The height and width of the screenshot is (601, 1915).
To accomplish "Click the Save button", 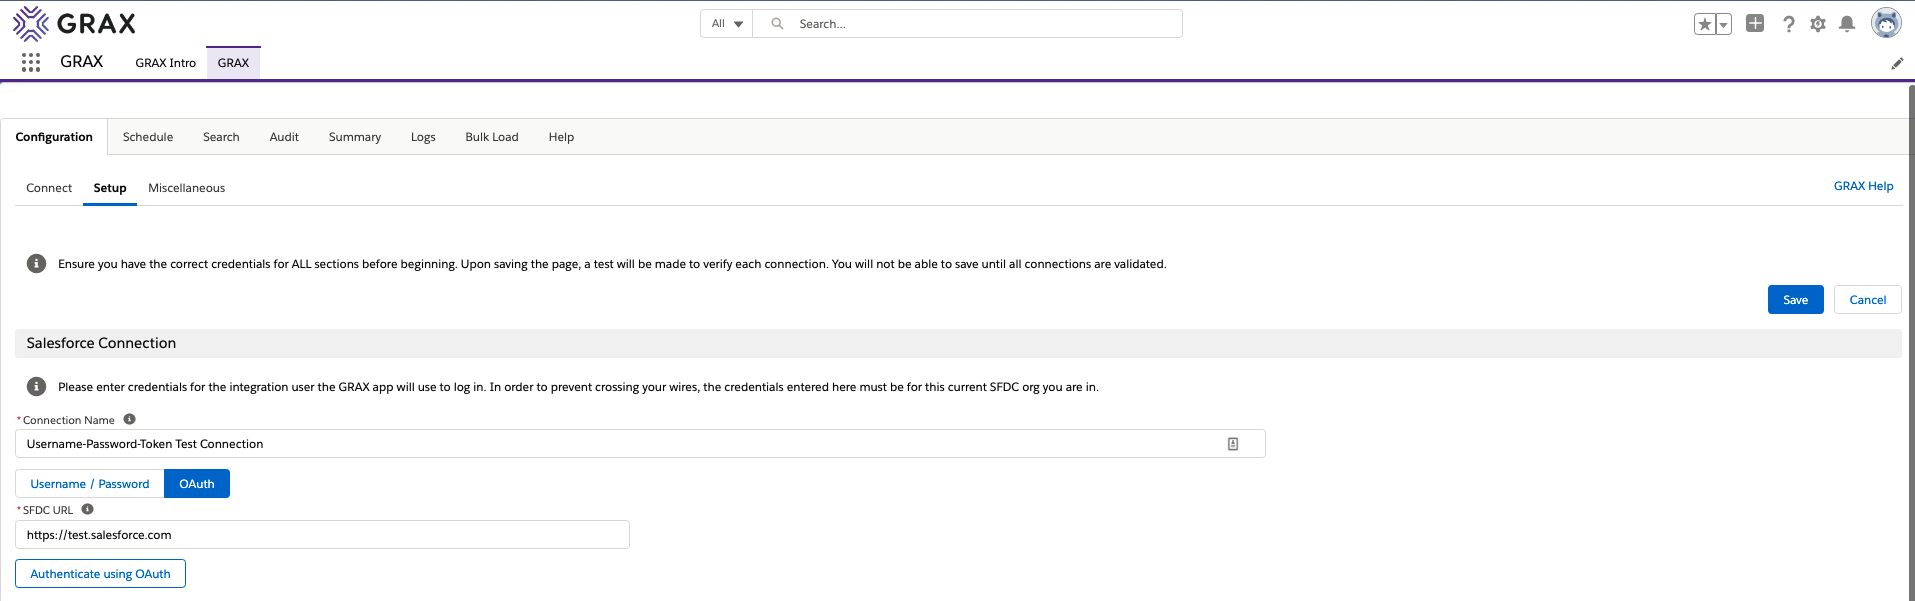I will (x=1796, y=300).
